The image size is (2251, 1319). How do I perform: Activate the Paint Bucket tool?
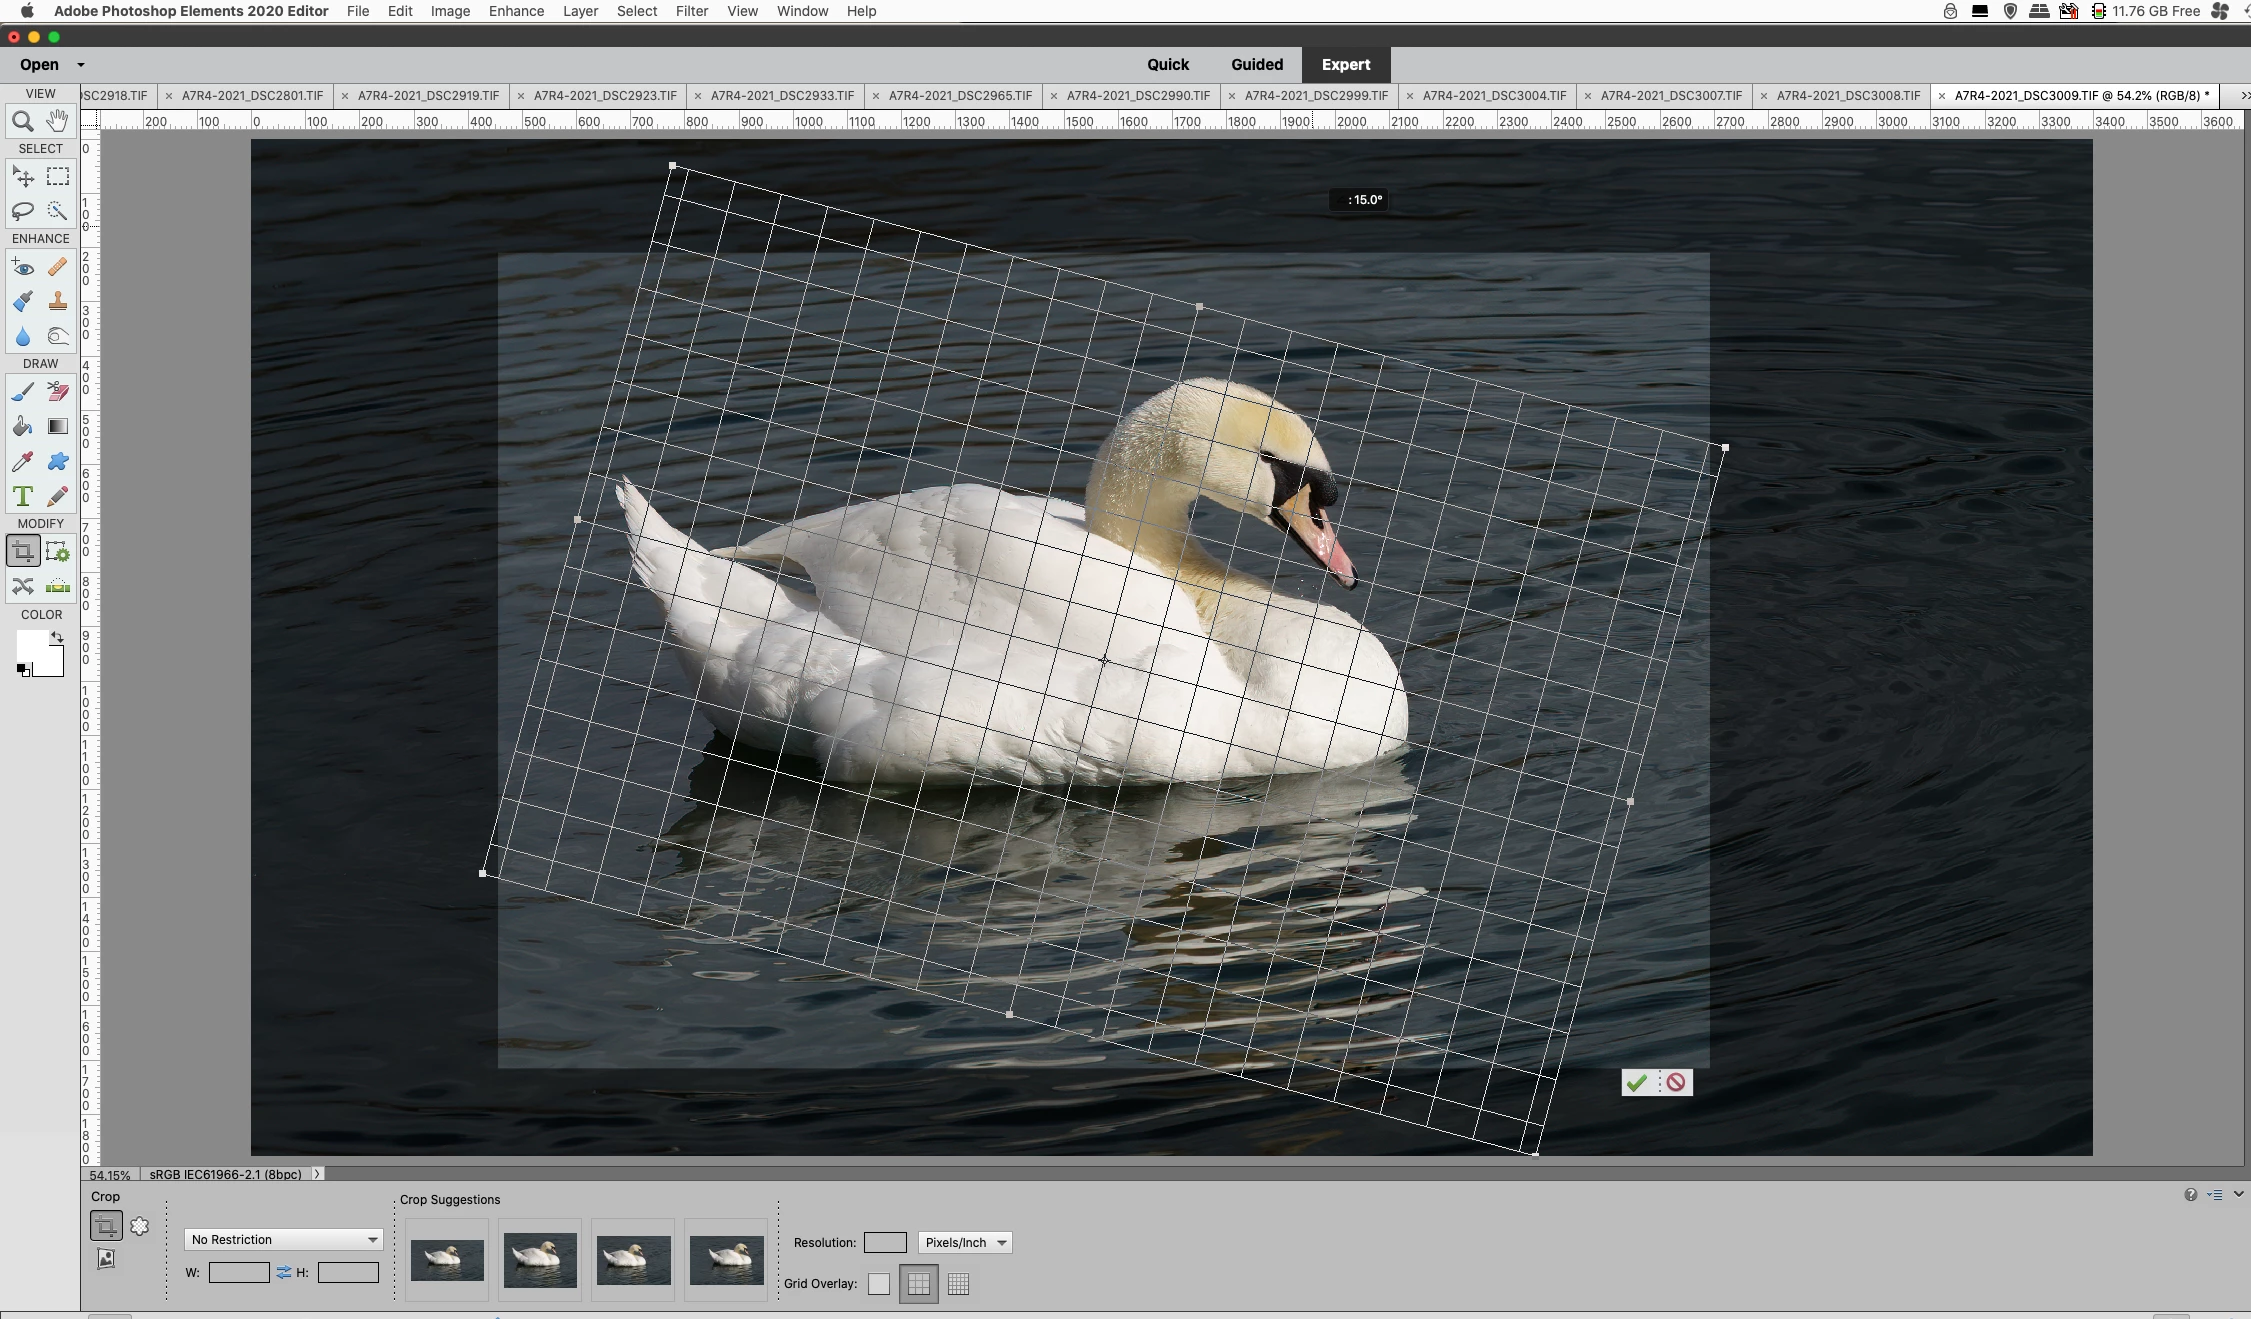tap(22, 427)
